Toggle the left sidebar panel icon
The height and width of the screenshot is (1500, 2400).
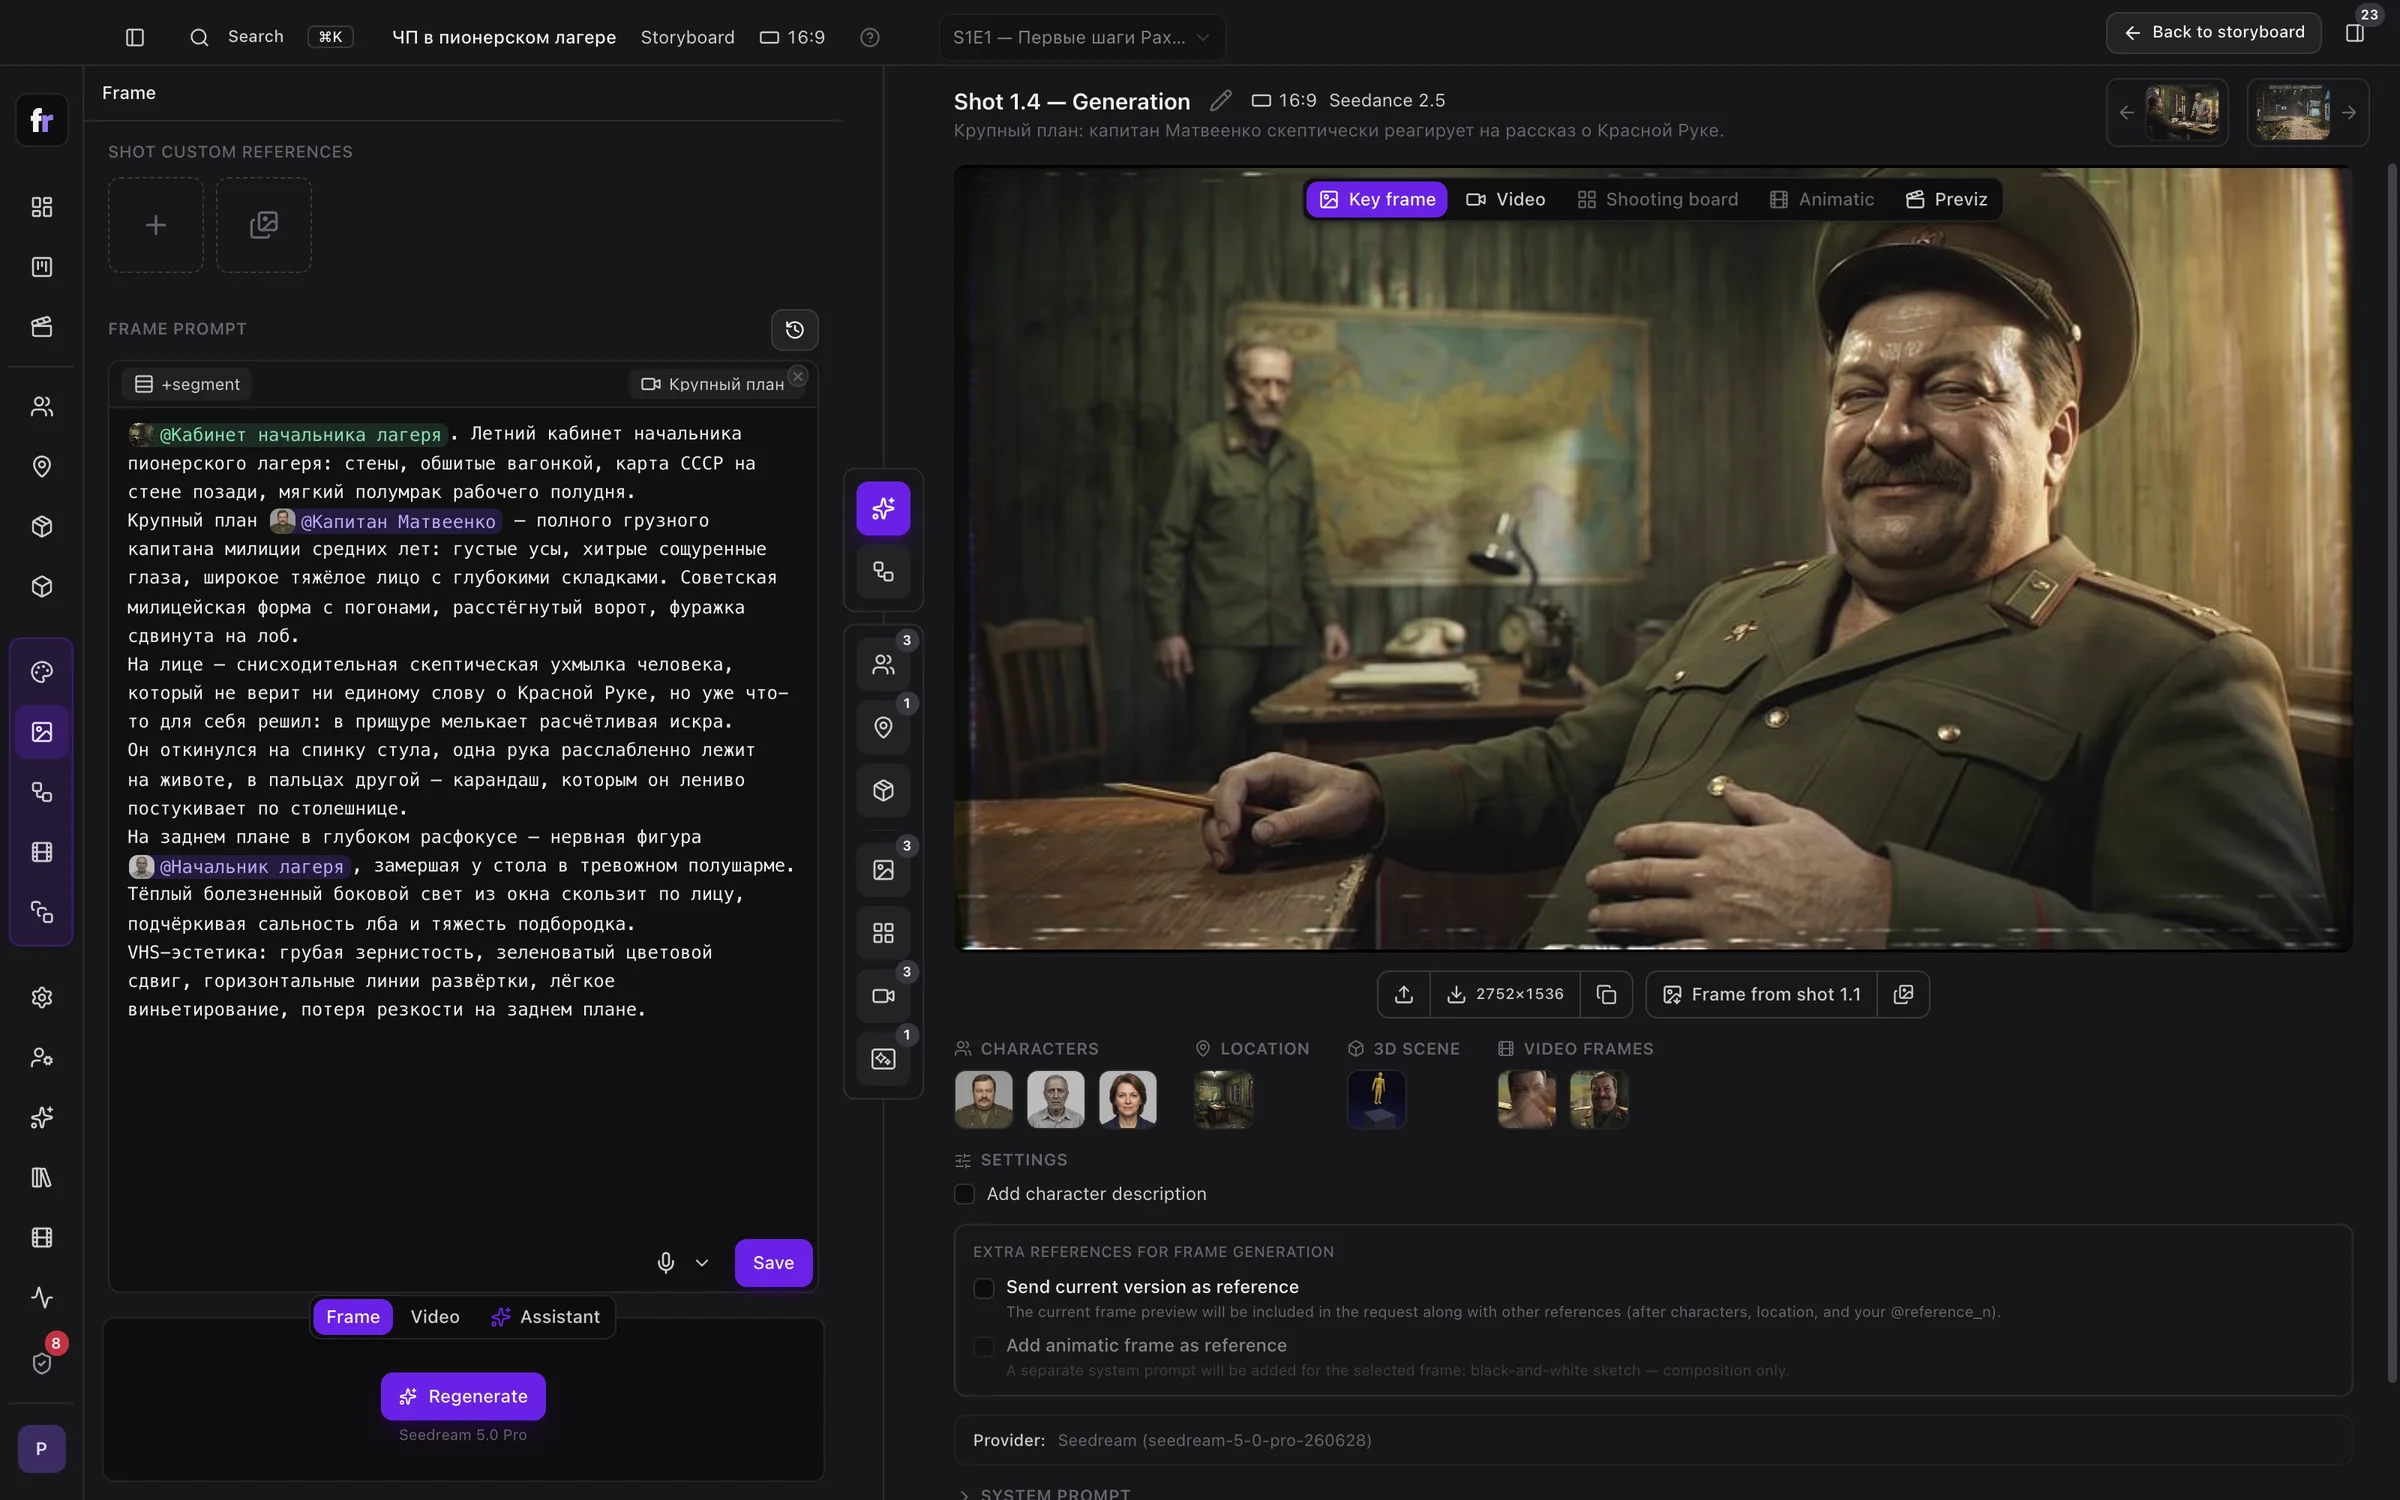tap(135, 37)
